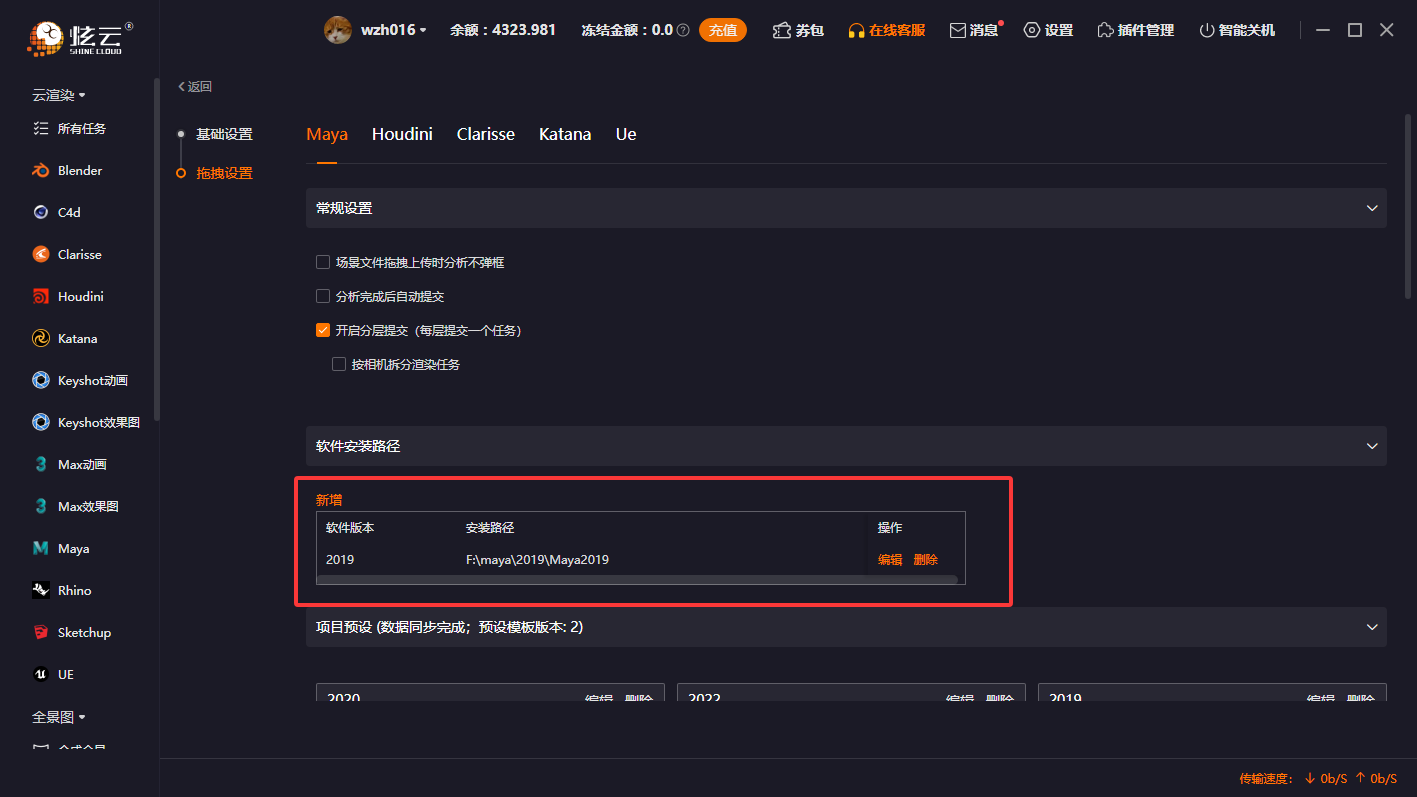
Task: Open 插件管理 plugin manager
Action: tap(1135, 30)
